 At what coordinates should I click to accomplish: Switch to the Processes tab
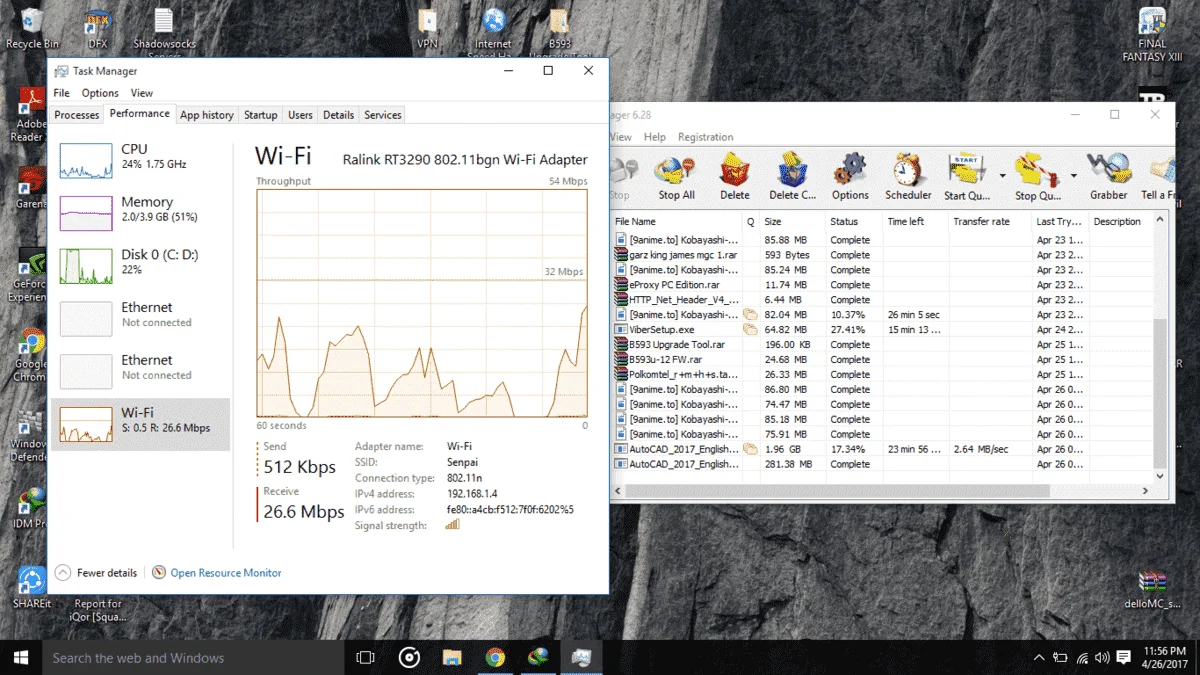[x=77, y=115]
